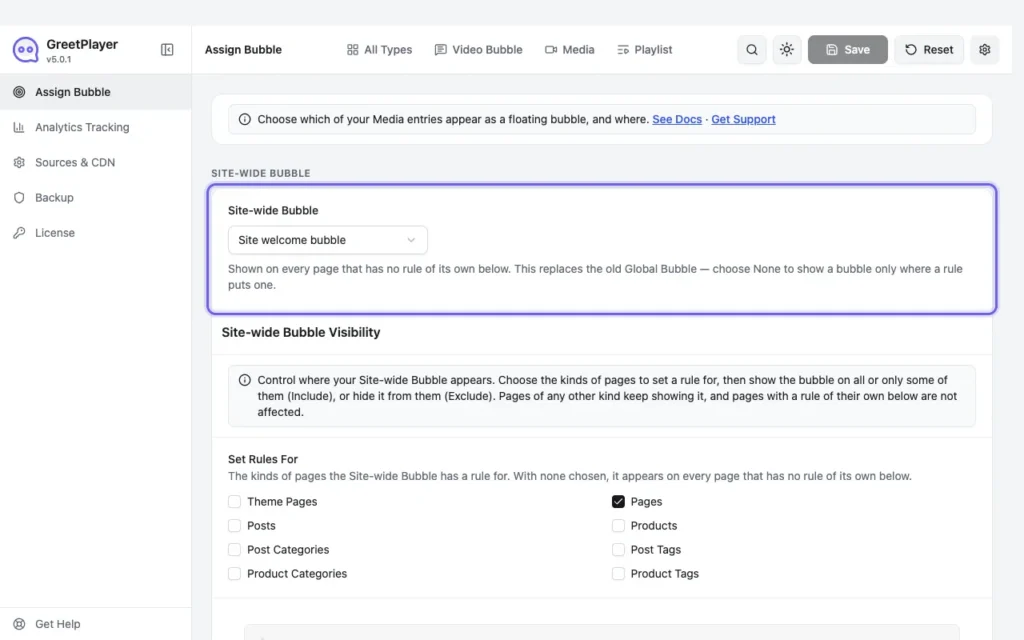This screenshot has height=640, width=1024.
Task: Click the GreetPlayer logo icon
Action: coord(25,50)
